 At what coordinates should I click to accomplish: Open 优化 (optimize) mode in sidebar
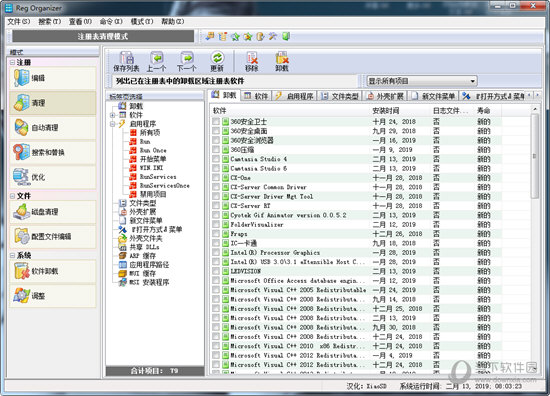point(53,177)
